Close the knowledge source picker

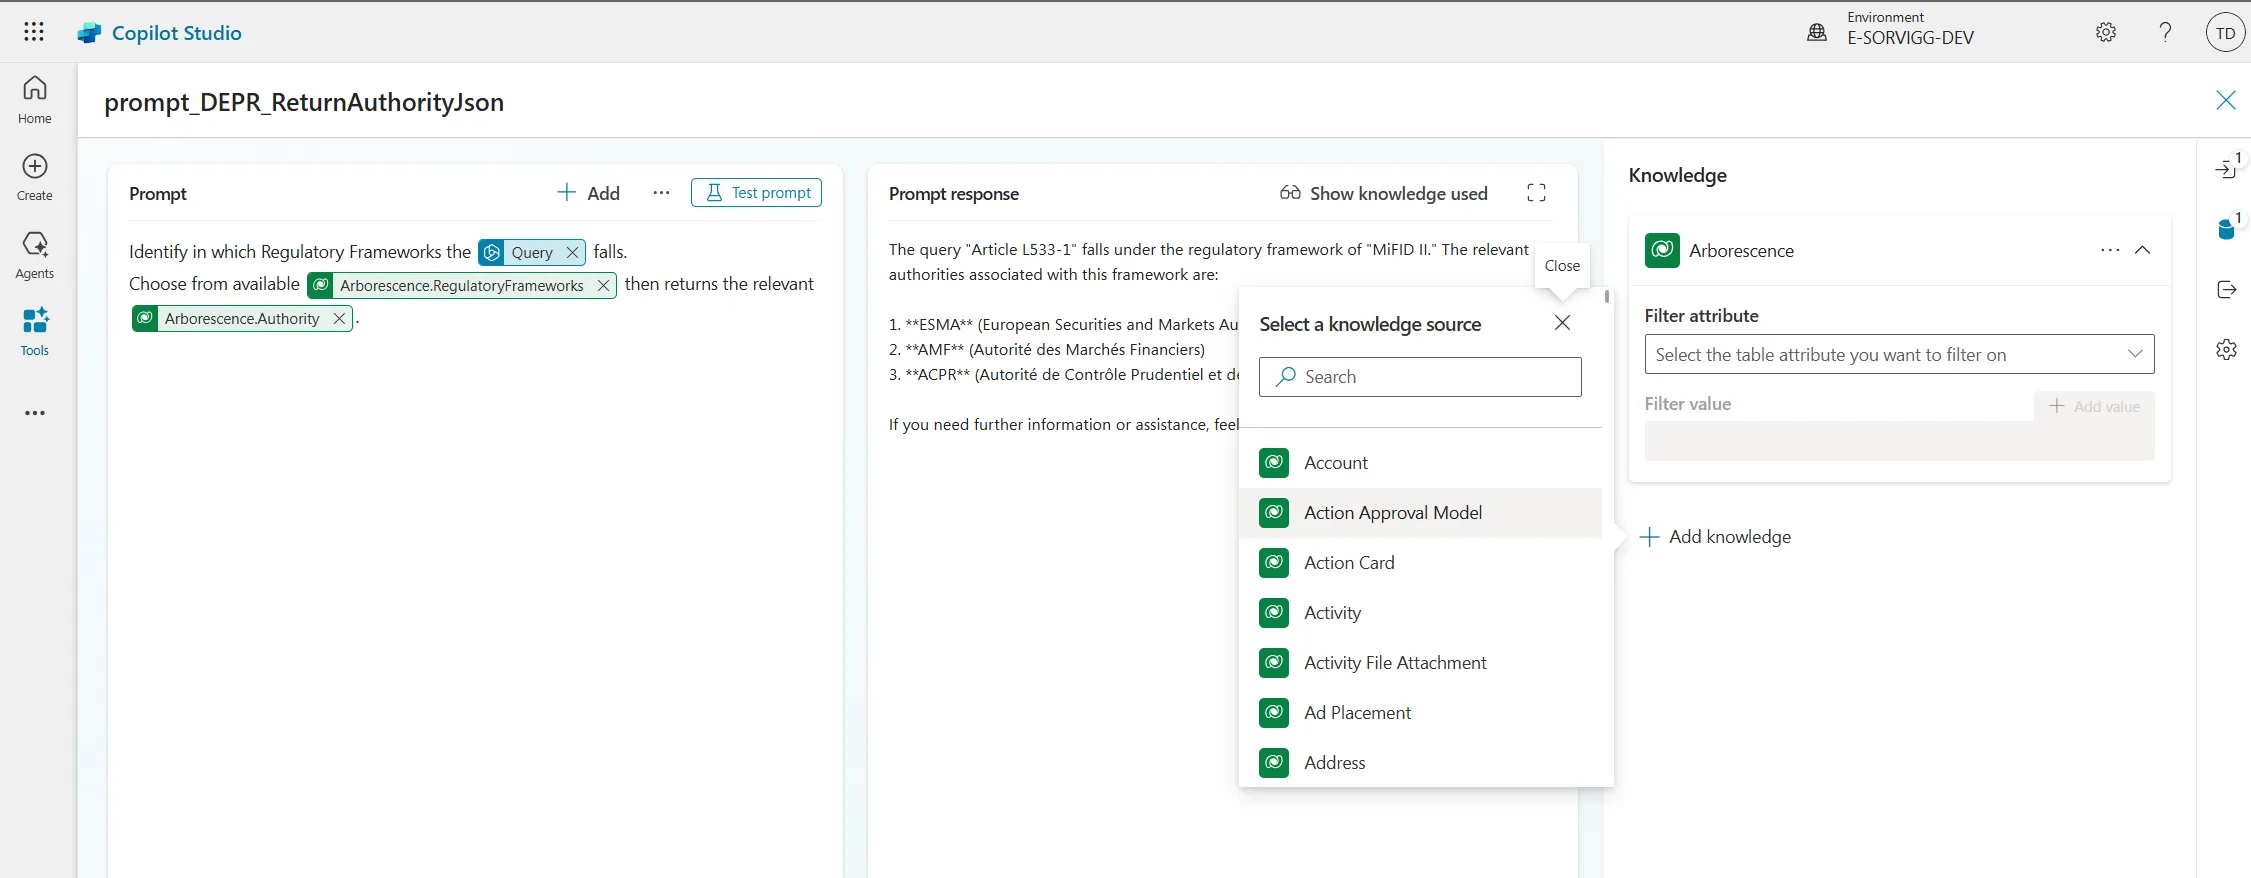coord(1562,323)
